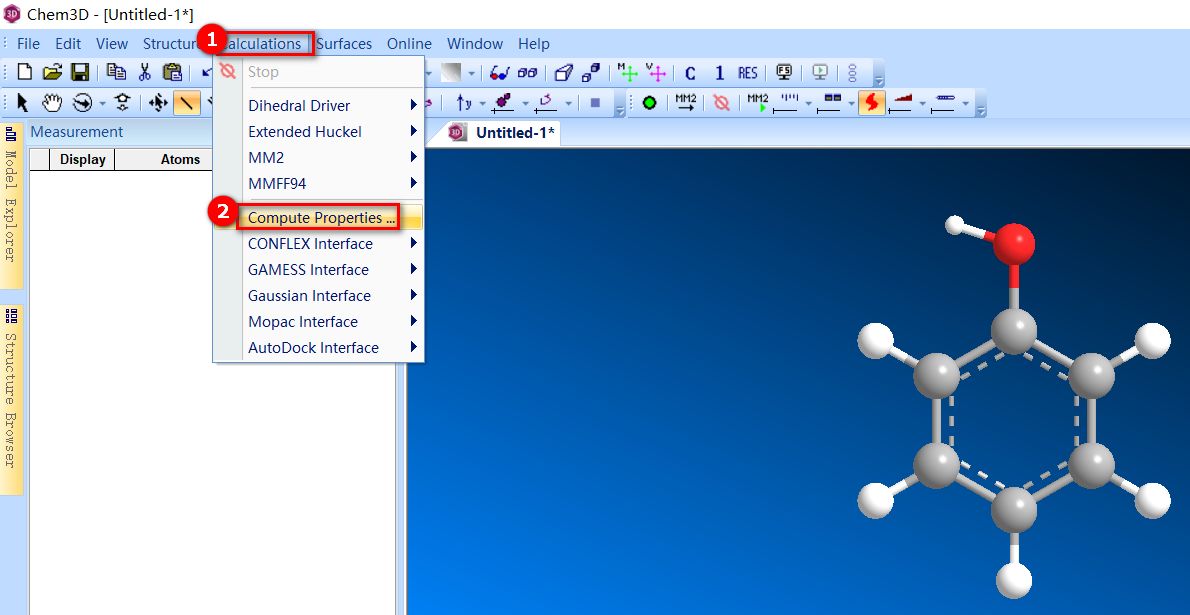Viewport: 1190px width, 615px height.
Task: Expand Extended Huckel submenu
Action: 318,131
